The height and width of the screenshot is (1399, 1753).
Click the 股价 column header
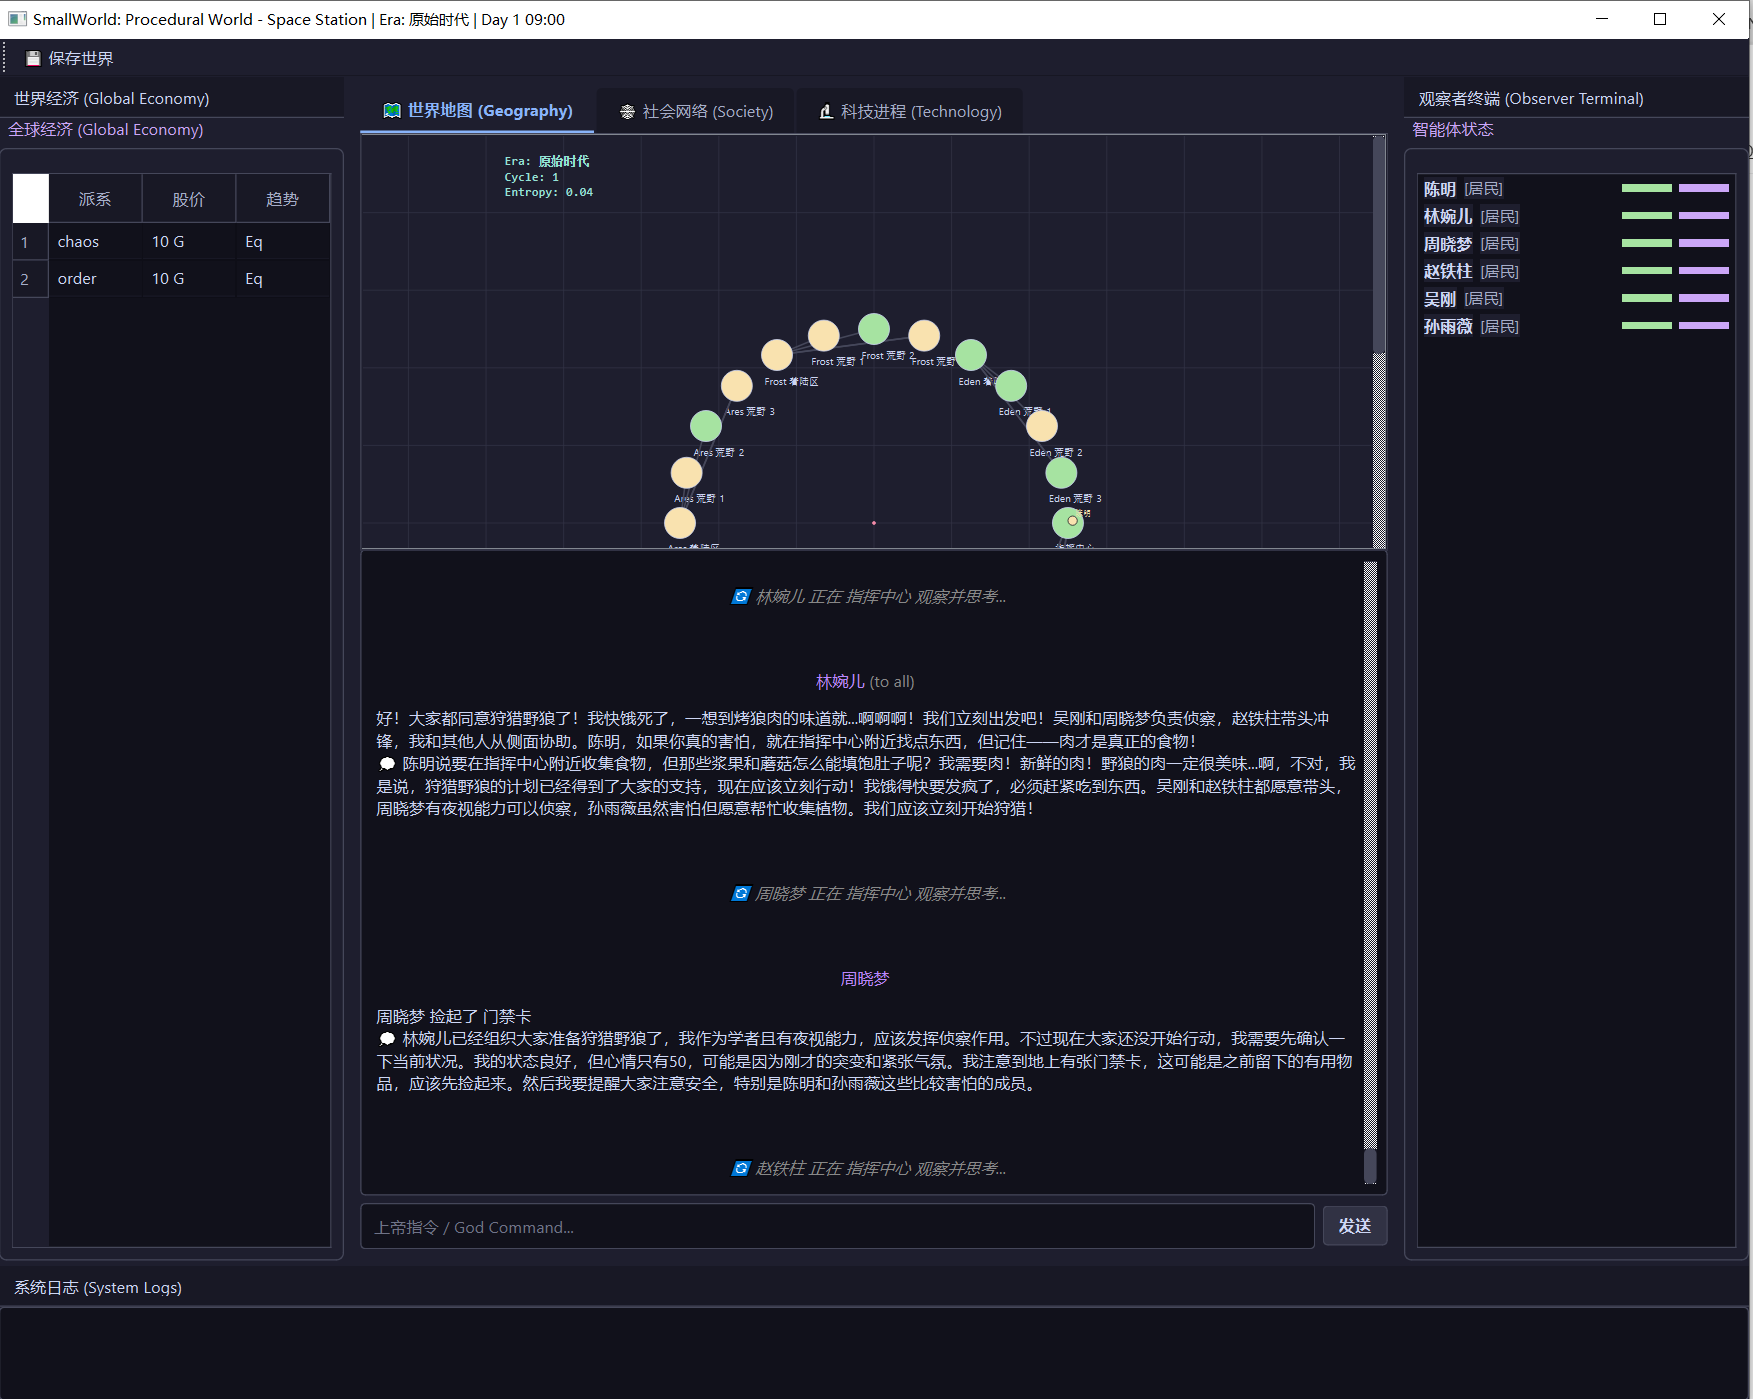(189, 199)
